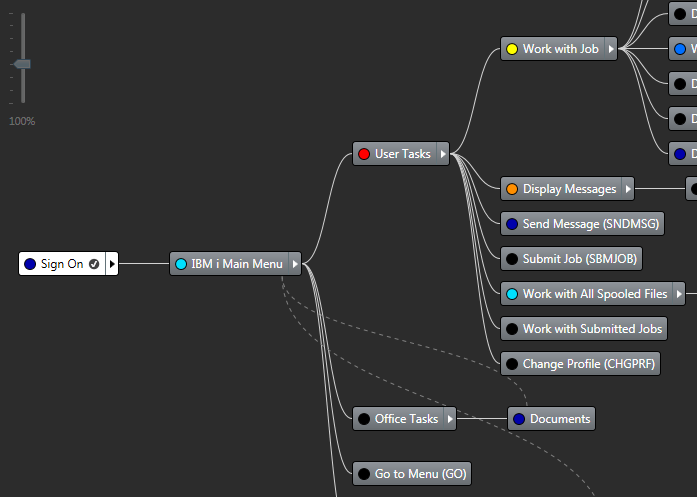697x497 pixels.
Task: Select the Send Message (SNDMSG) node
Action: click(582, 224)
